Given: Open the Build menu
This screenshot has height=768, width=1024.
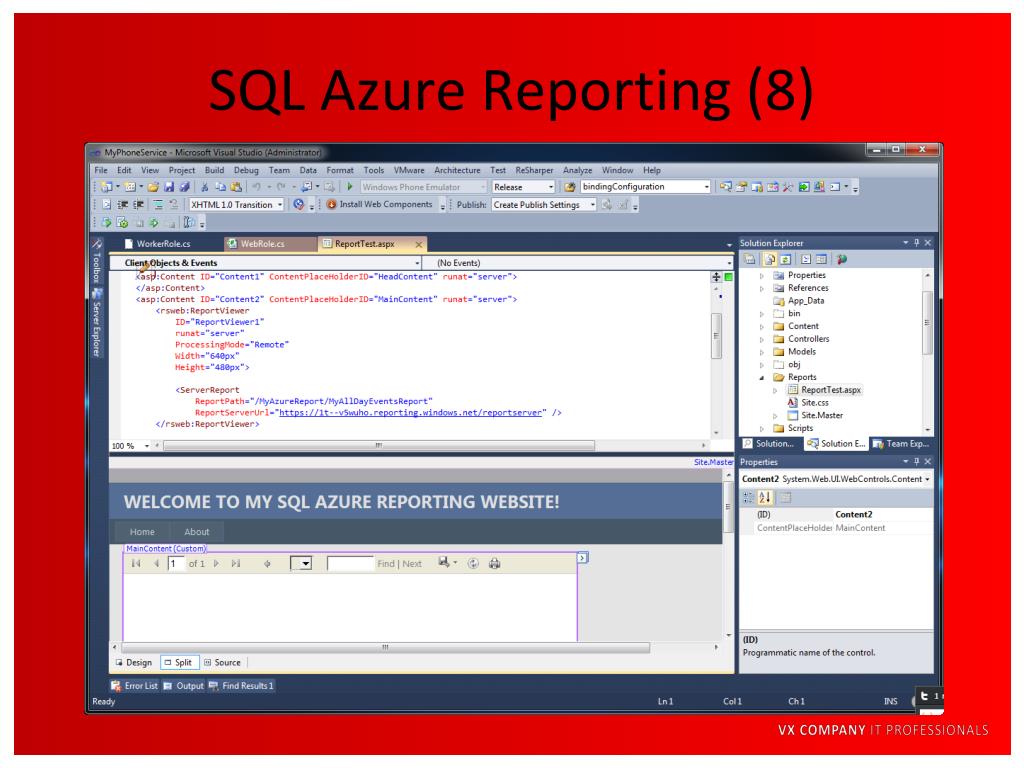Looking at the screenshot, I should pyautogui.click(x=214, y=170).
